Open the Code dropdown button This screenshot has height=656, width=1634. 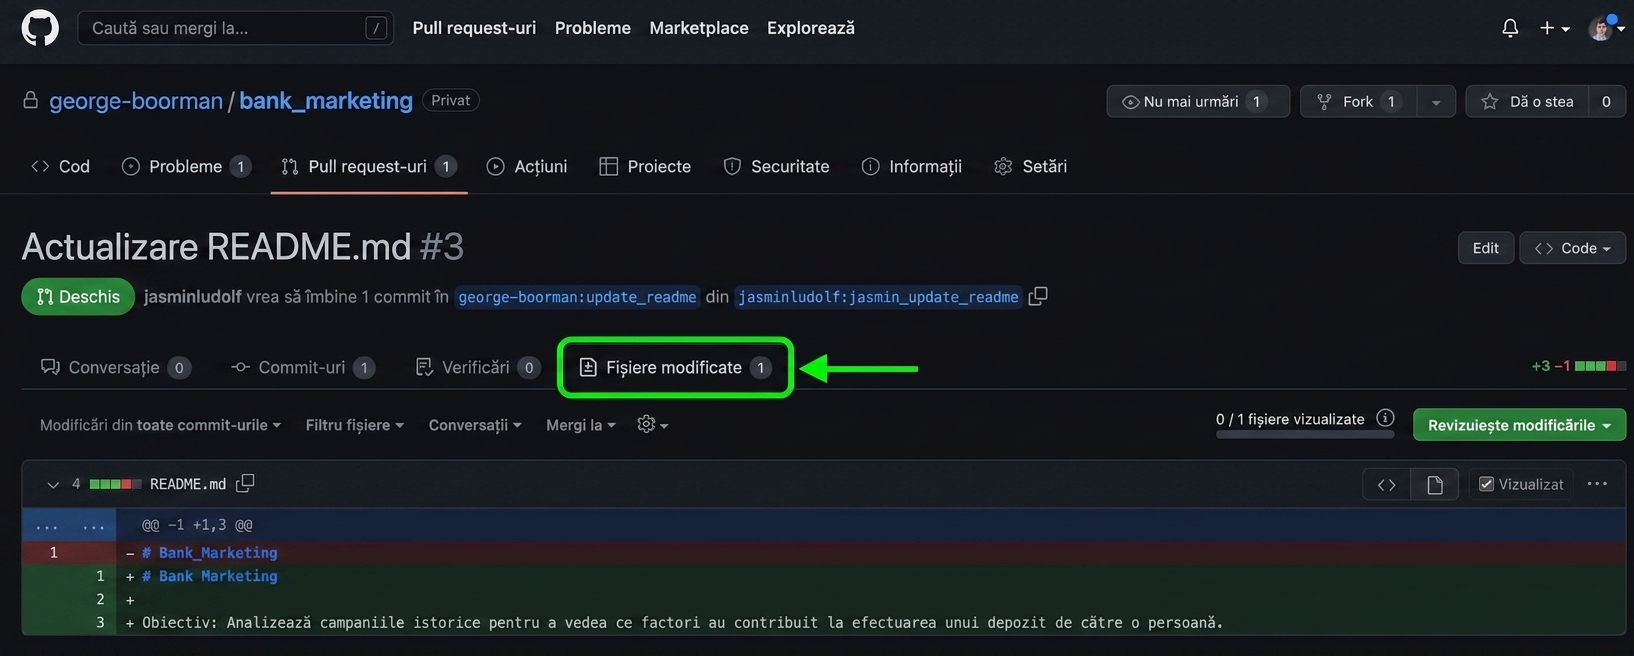[1572, 248]
